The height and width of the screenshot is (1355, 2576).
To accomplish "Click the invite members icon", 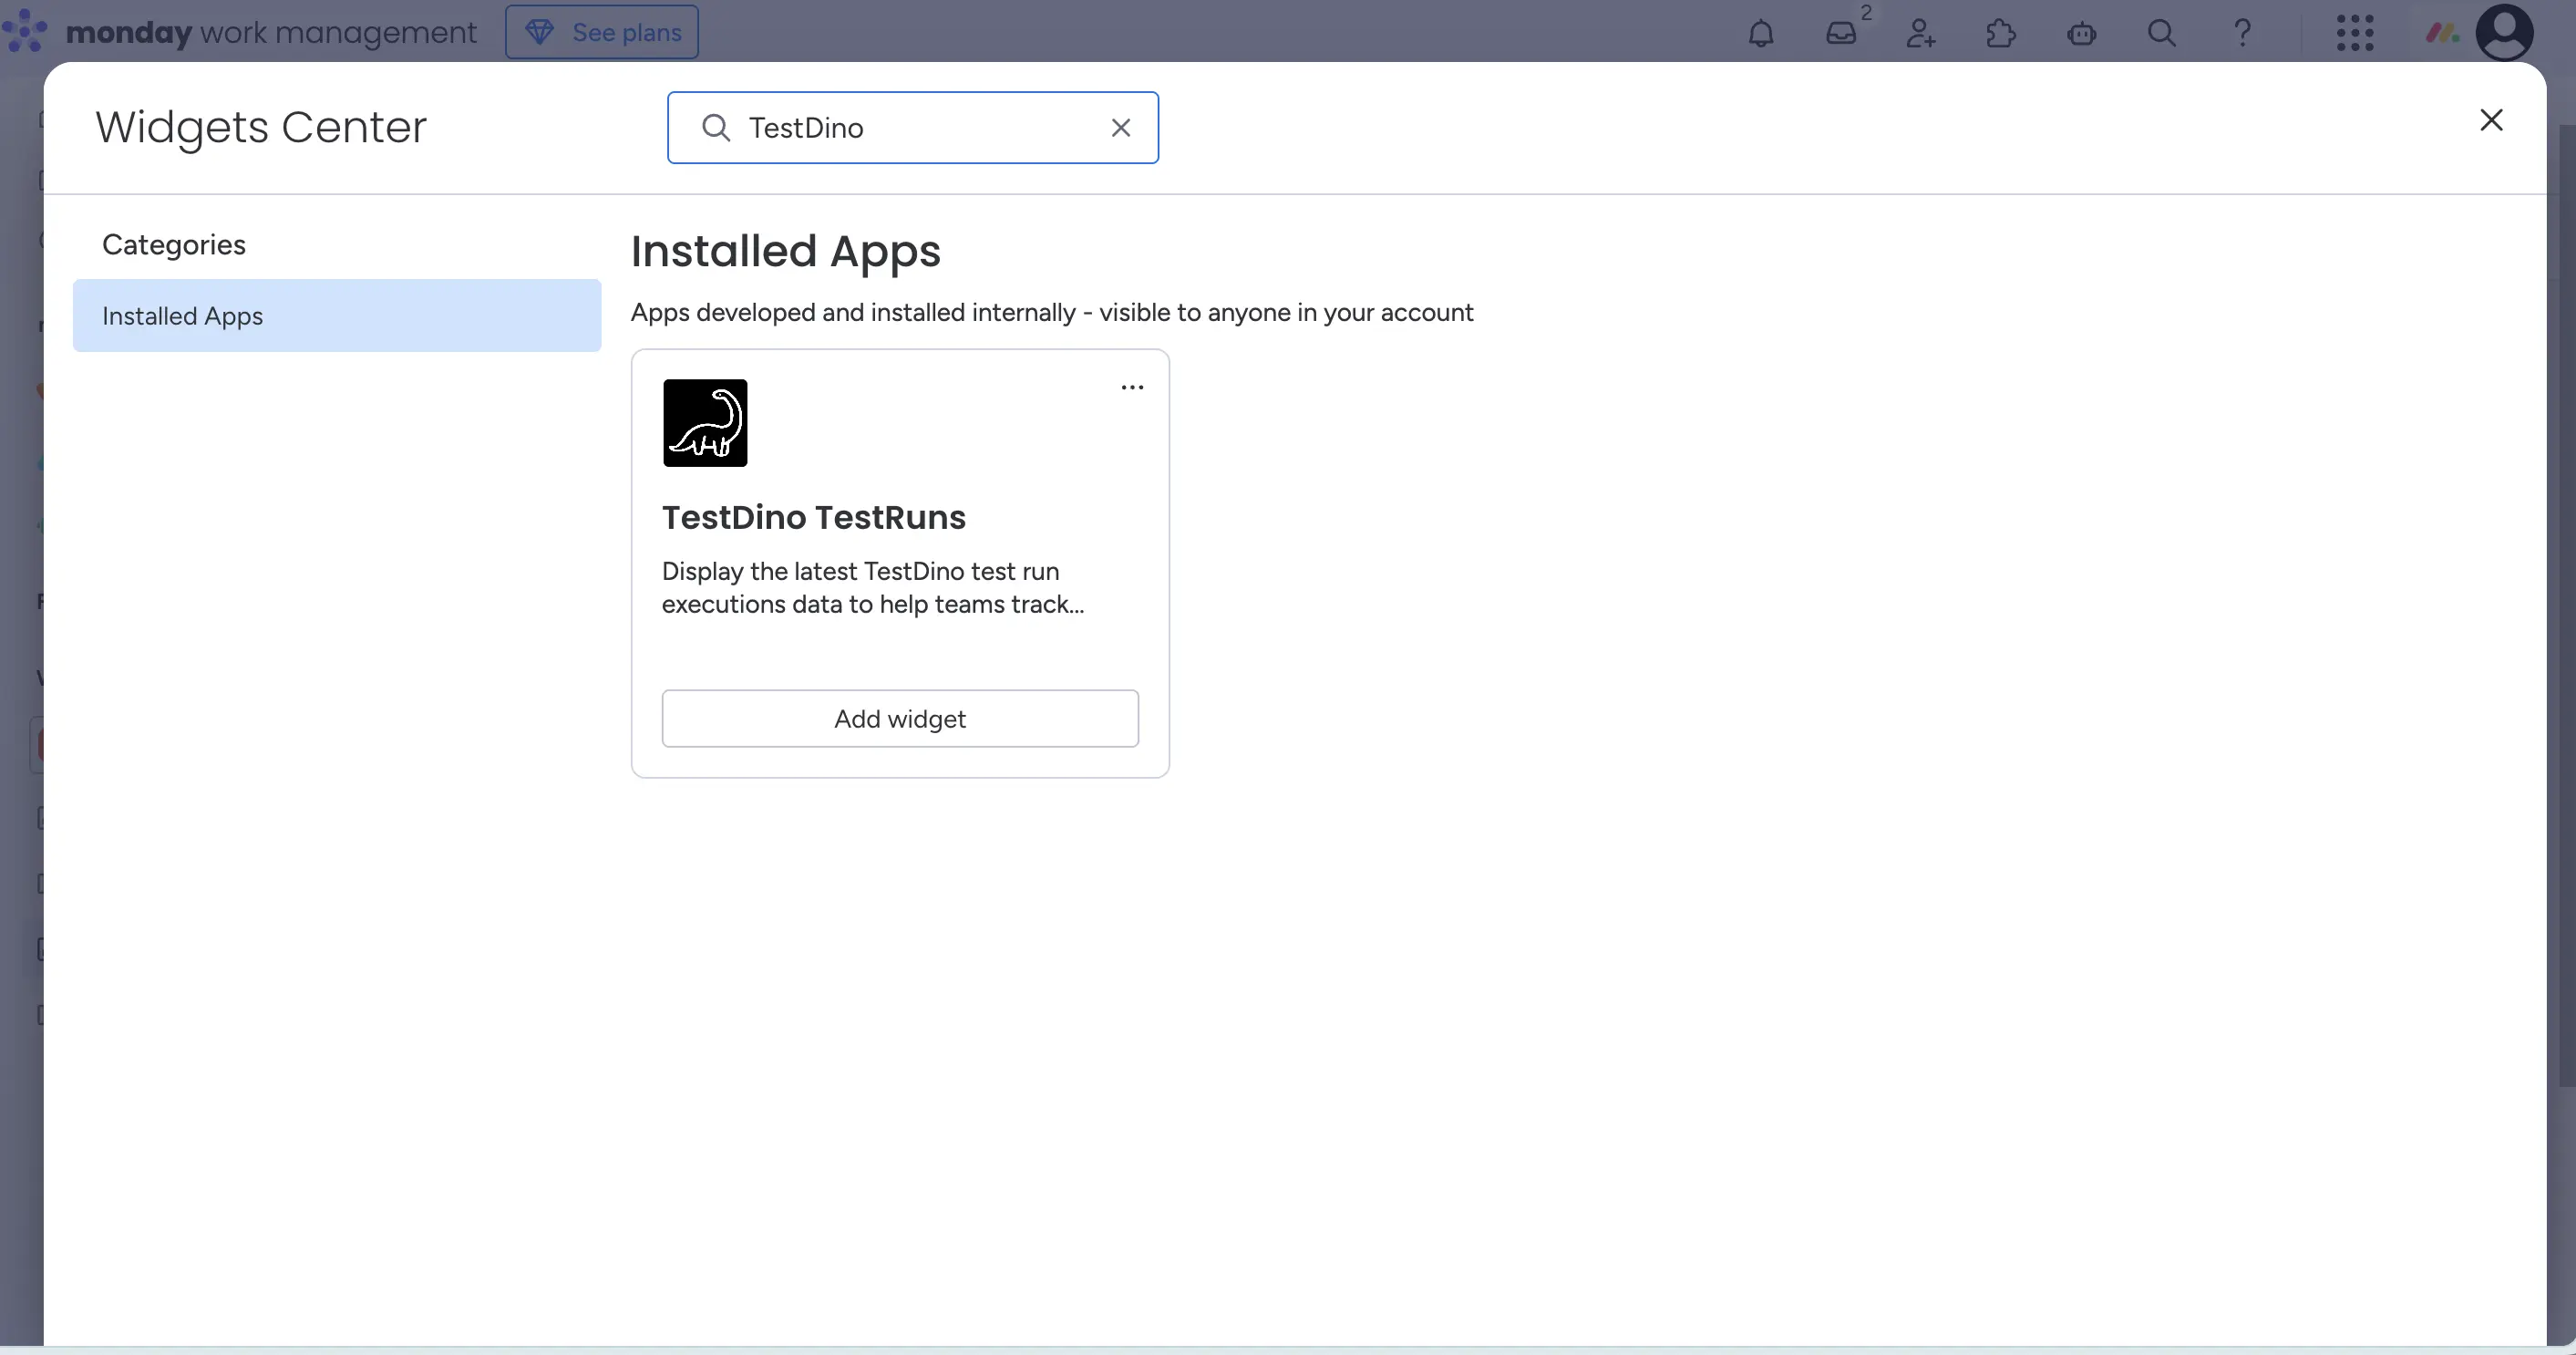I will point(1920,33).
